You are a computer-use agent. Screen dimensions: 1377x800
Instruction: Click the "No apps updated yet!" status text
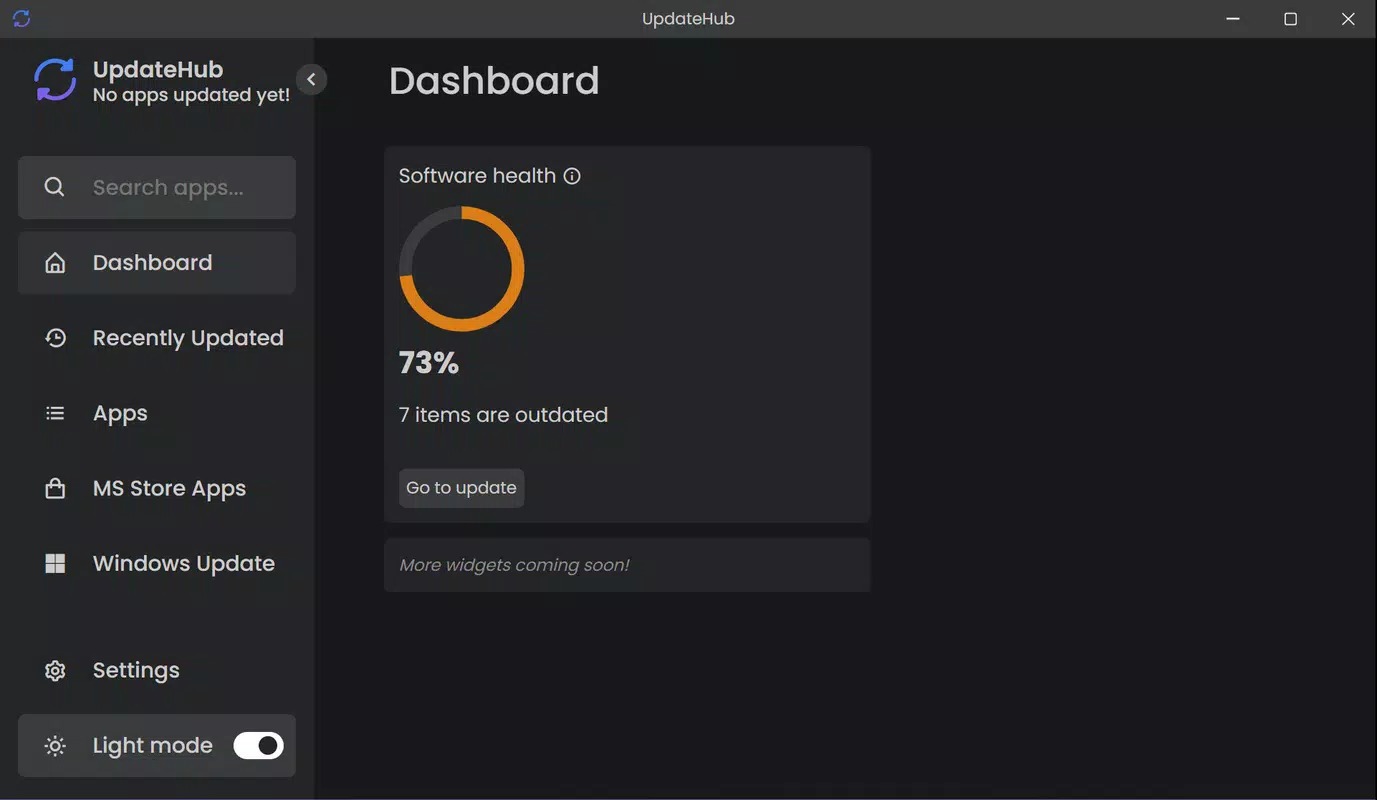click(x=191, y=95)
